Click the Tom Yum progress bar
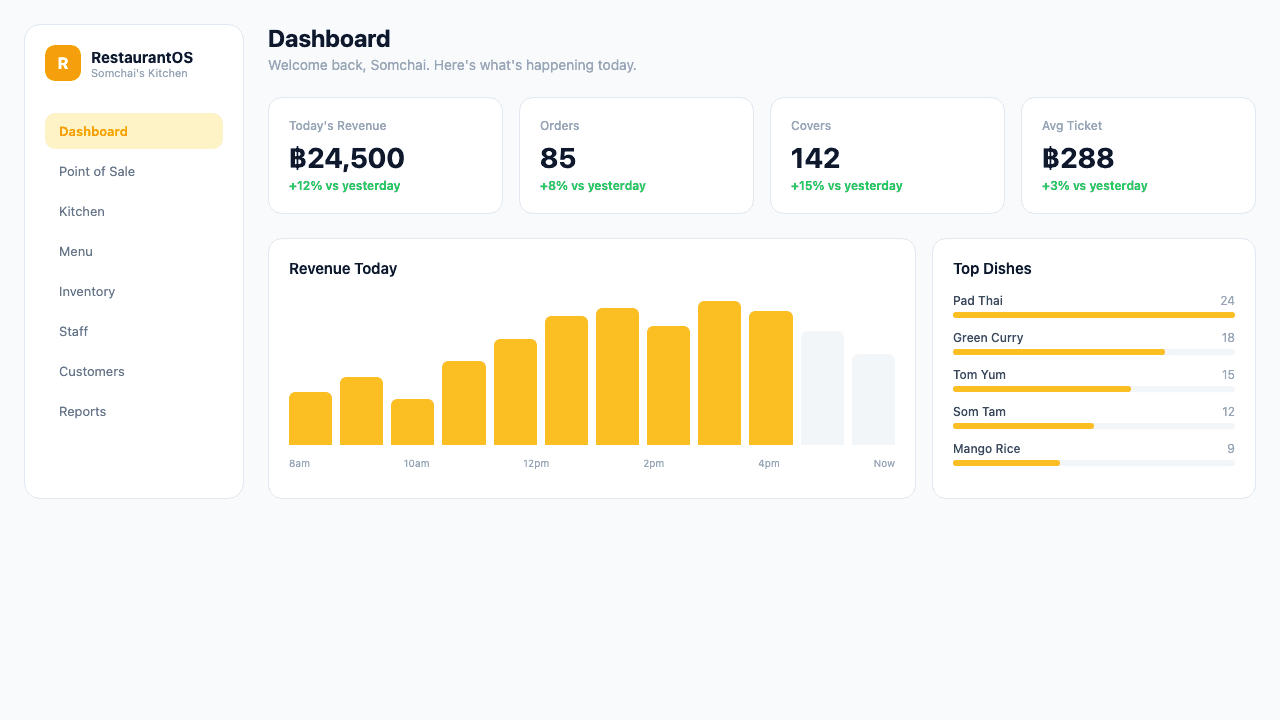Screen dimensions: 1280x720 (x=1094, y=389)
